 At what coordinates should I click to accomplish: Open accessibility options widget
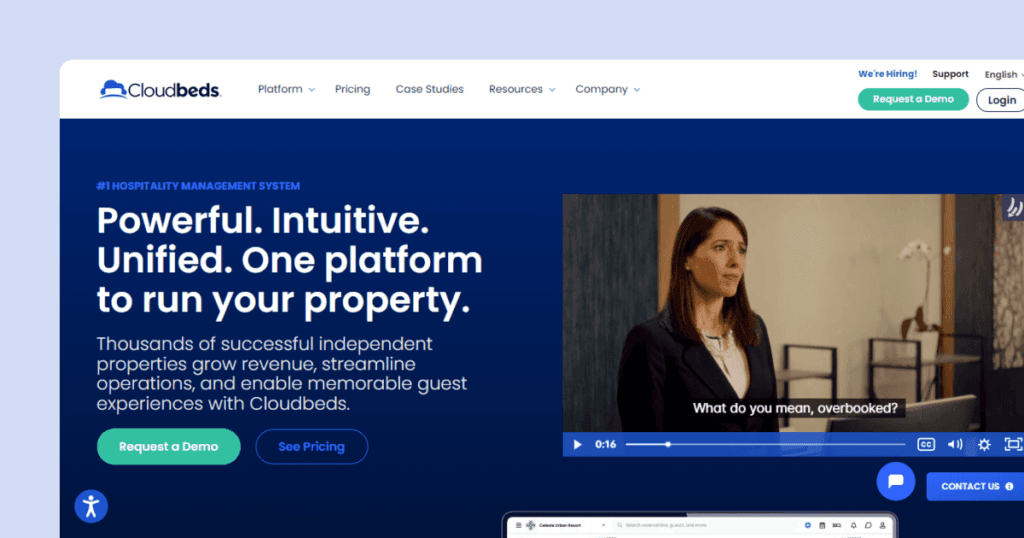point(91,506)
